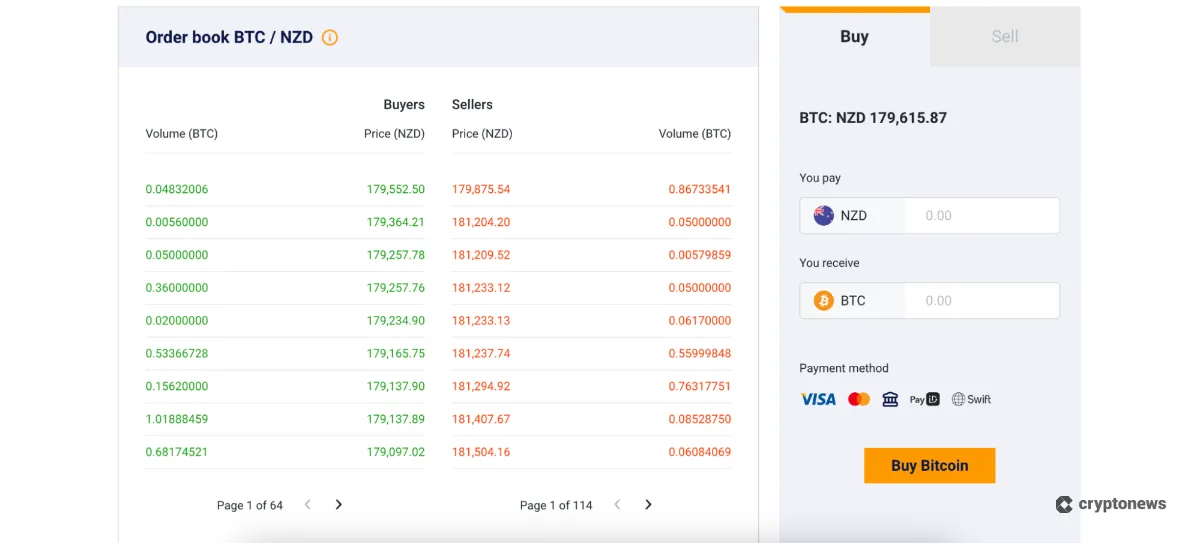This screenshot has height=543, width=1200.
Task: Click seller price 179,875.54
Action: click(x=481, y=189)
